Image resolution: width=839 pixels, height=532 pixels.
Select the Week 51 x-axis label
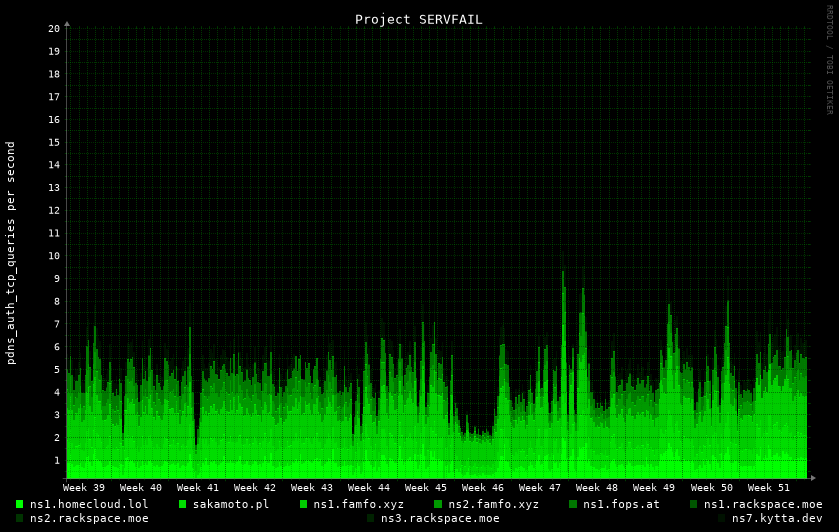[768, 488]
